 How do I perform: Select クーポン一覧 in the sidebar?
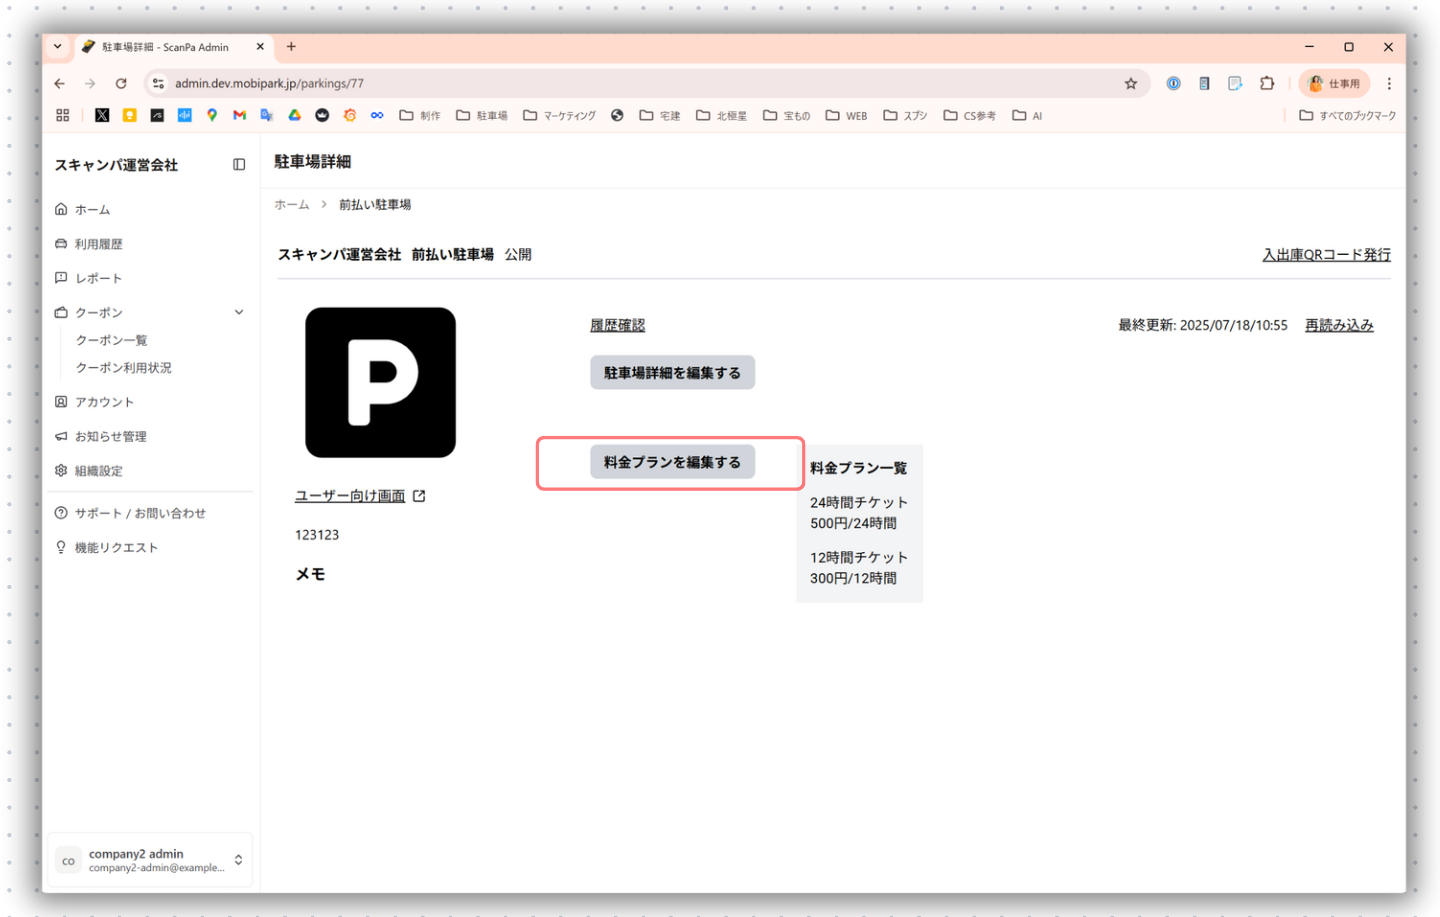[x=111, y=340]
